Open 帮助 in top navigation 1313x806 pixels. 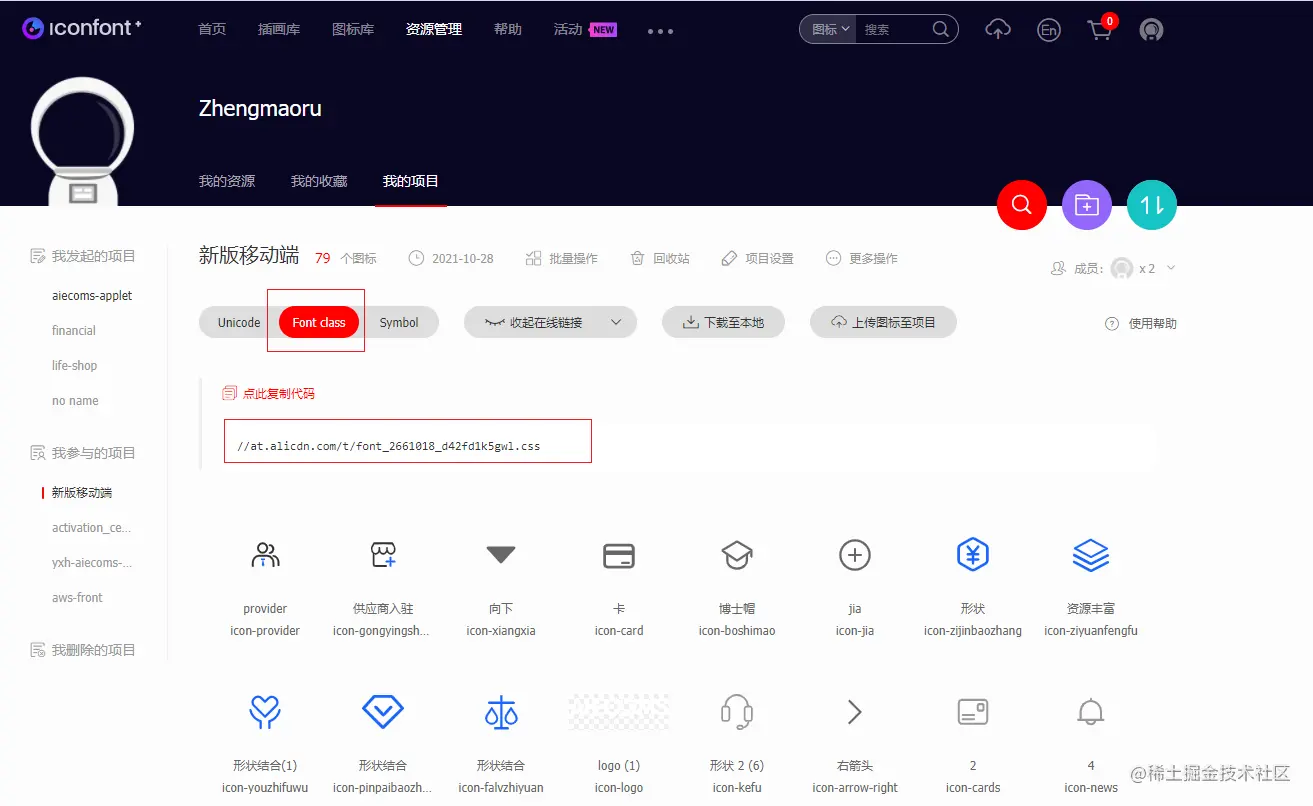click(508, 29)
